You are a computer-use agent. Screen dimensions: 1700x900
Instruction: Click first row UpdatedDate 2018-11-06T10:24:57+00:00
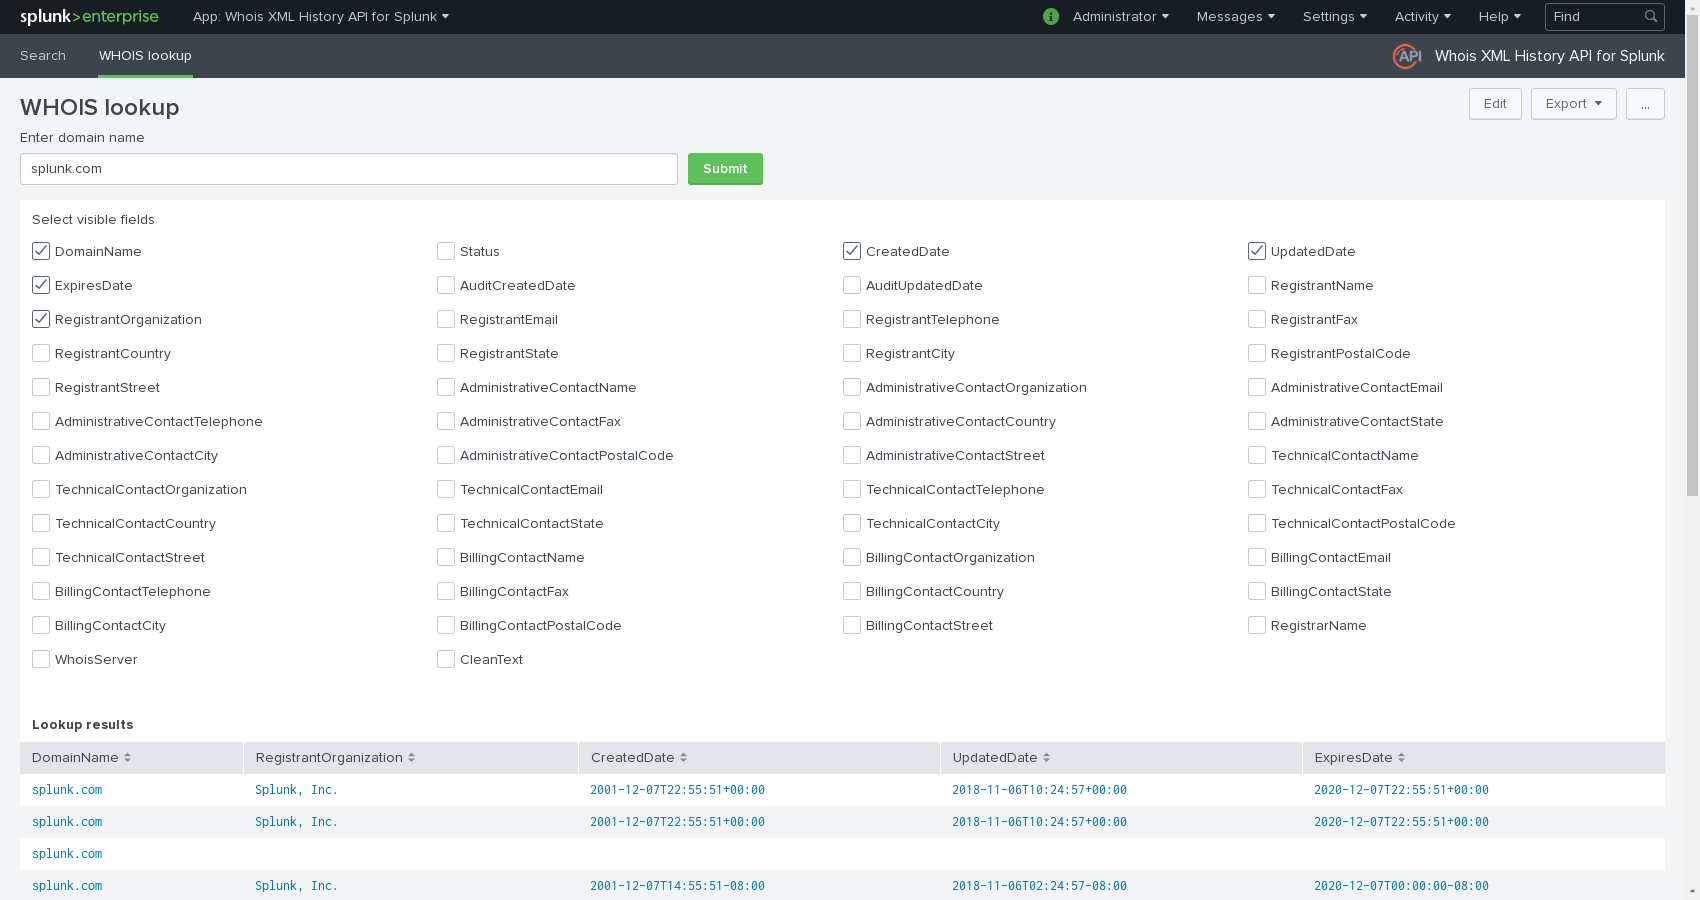pos(1039,790)
